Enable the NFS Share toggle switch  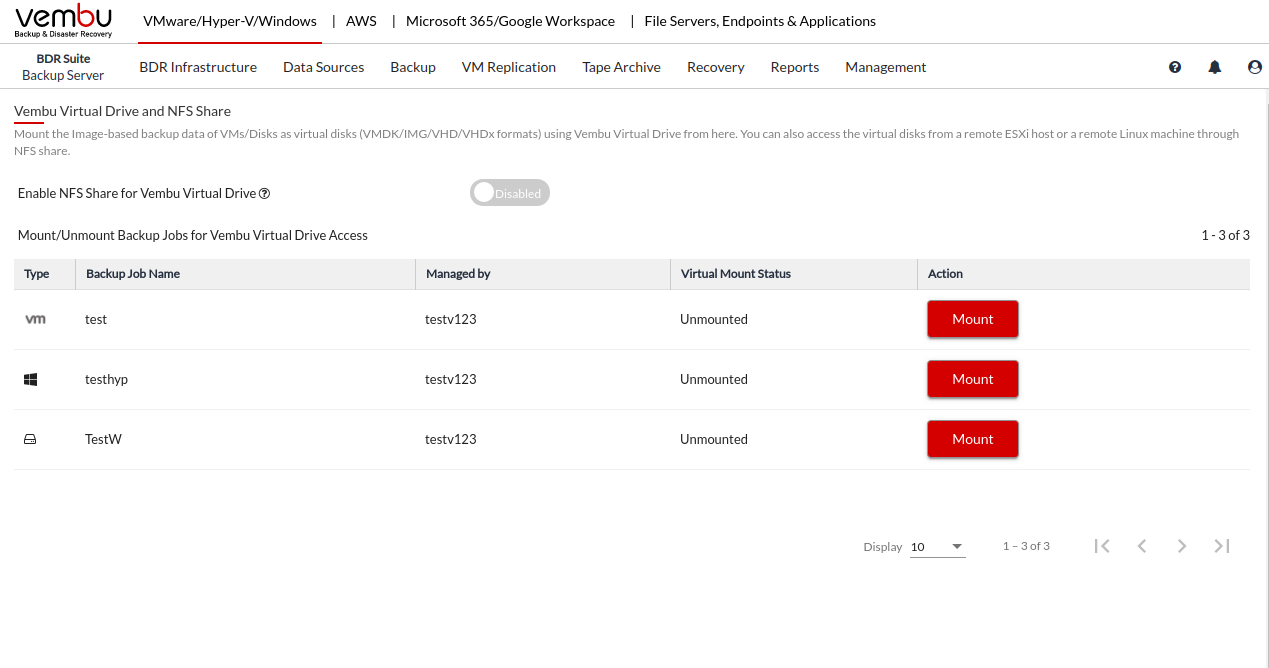point(510,193)
